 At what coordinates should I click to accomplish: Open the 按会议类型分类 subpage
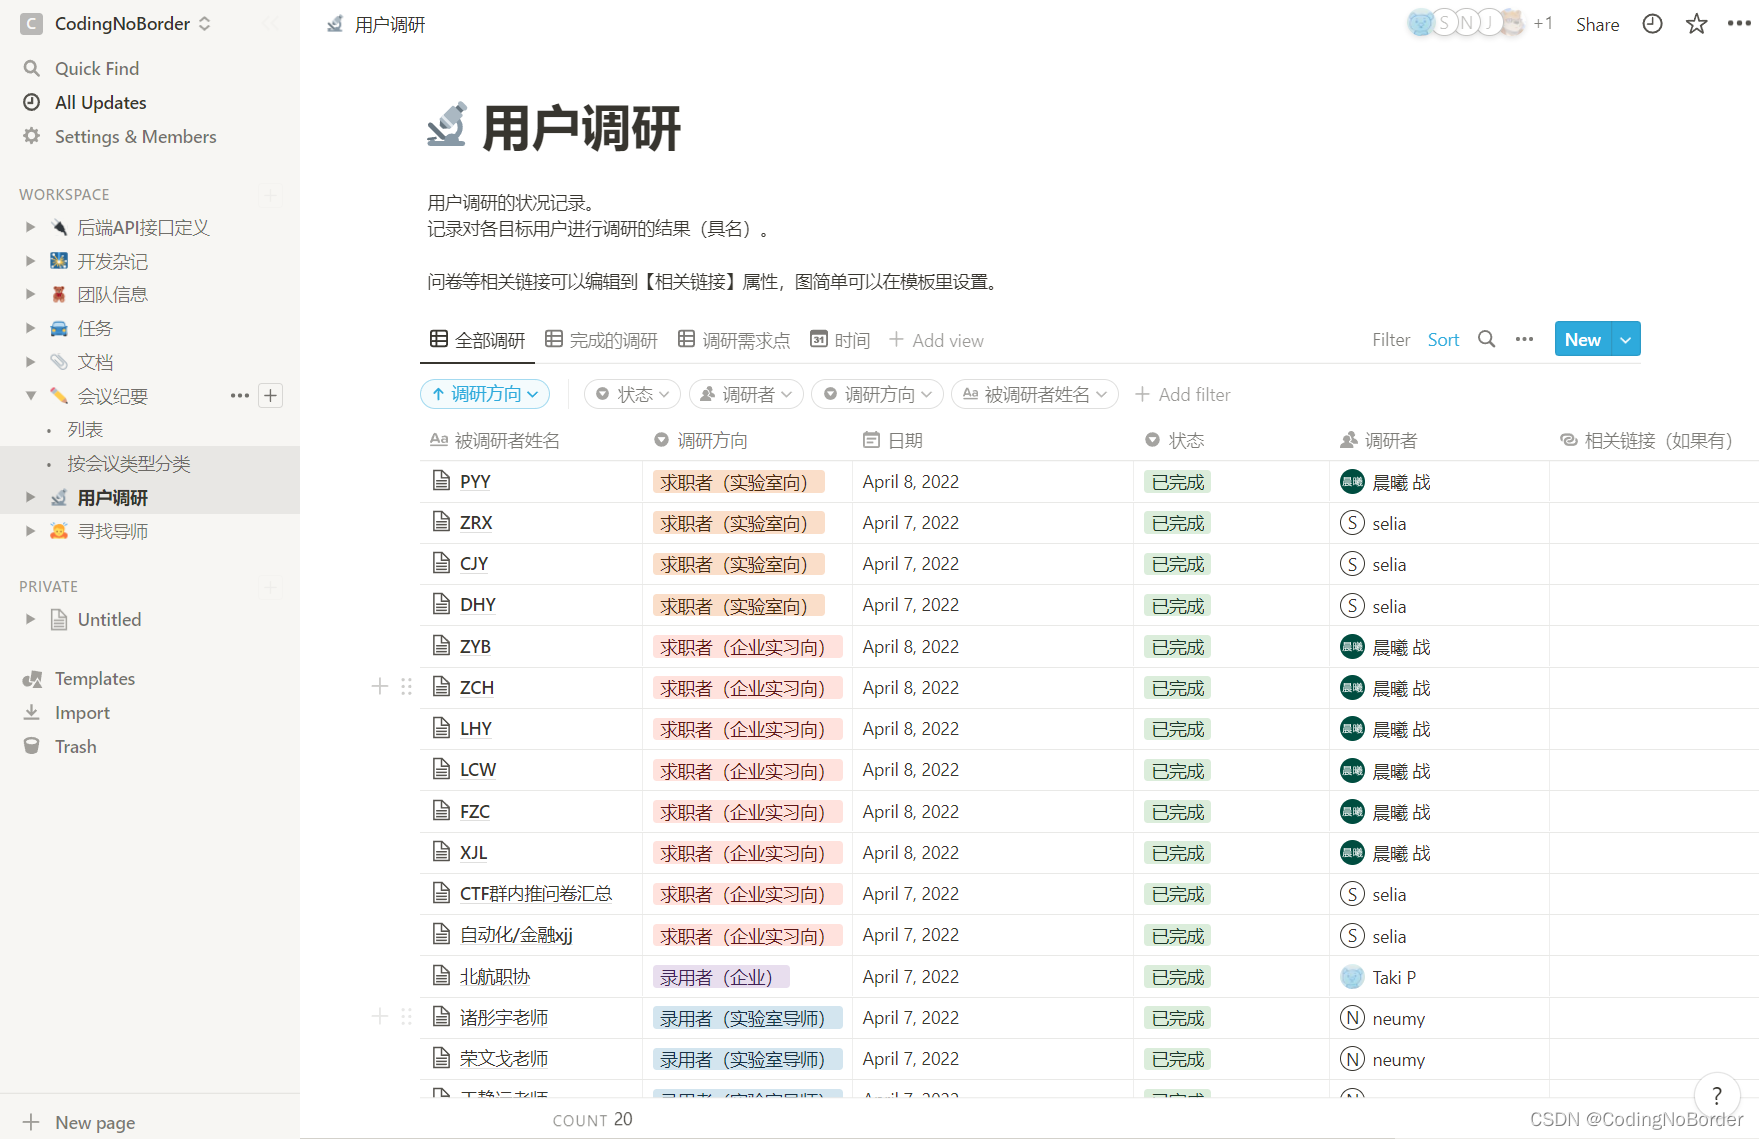[x=128, y=463]
